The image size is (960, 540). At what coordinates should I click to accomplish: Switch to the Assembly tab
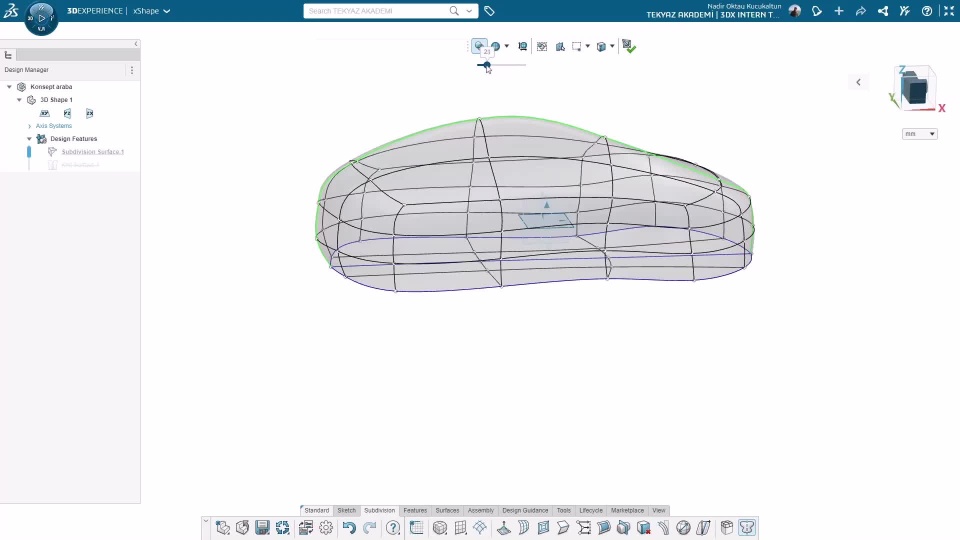[x=481, y=510]
